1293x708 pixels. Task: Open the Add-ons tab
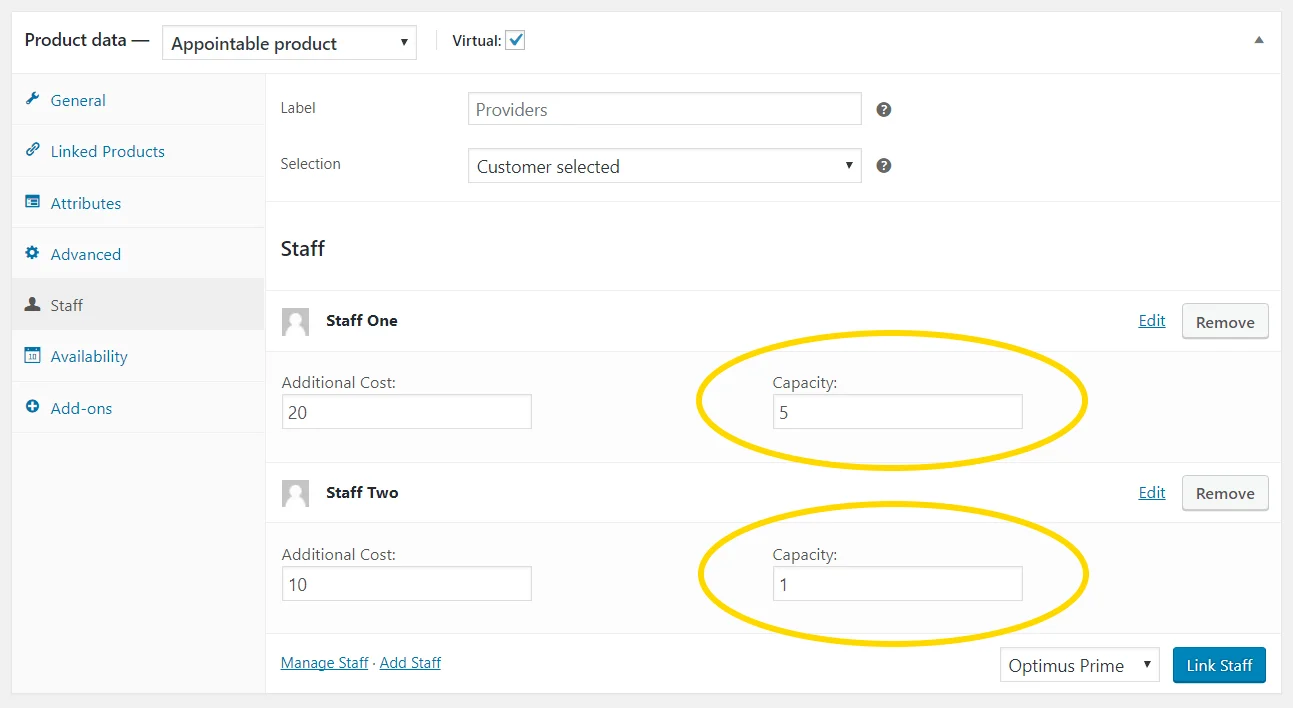pos(138,408)
